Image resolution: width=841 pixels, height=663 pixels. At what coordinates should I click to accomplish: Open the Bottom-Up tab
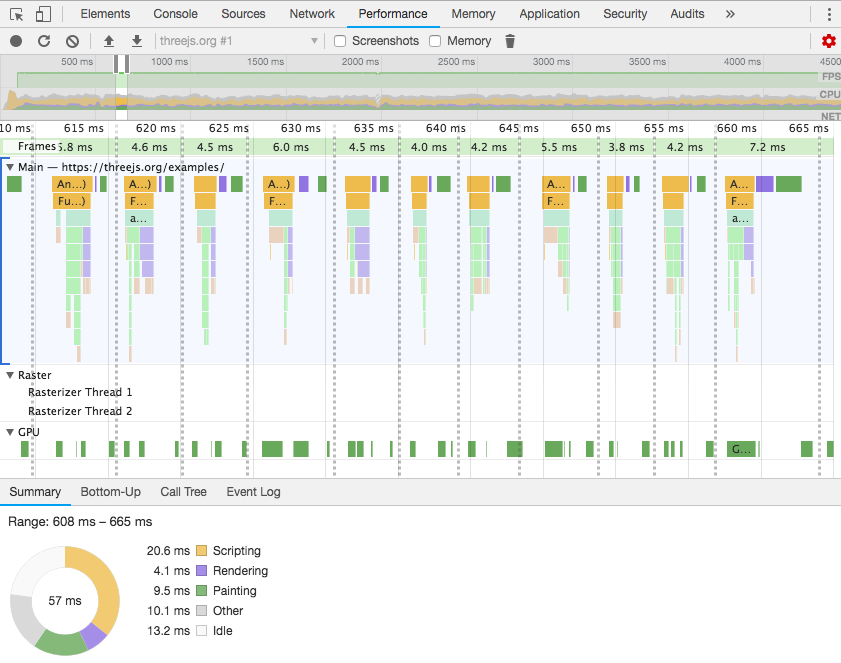coord(110,492)
